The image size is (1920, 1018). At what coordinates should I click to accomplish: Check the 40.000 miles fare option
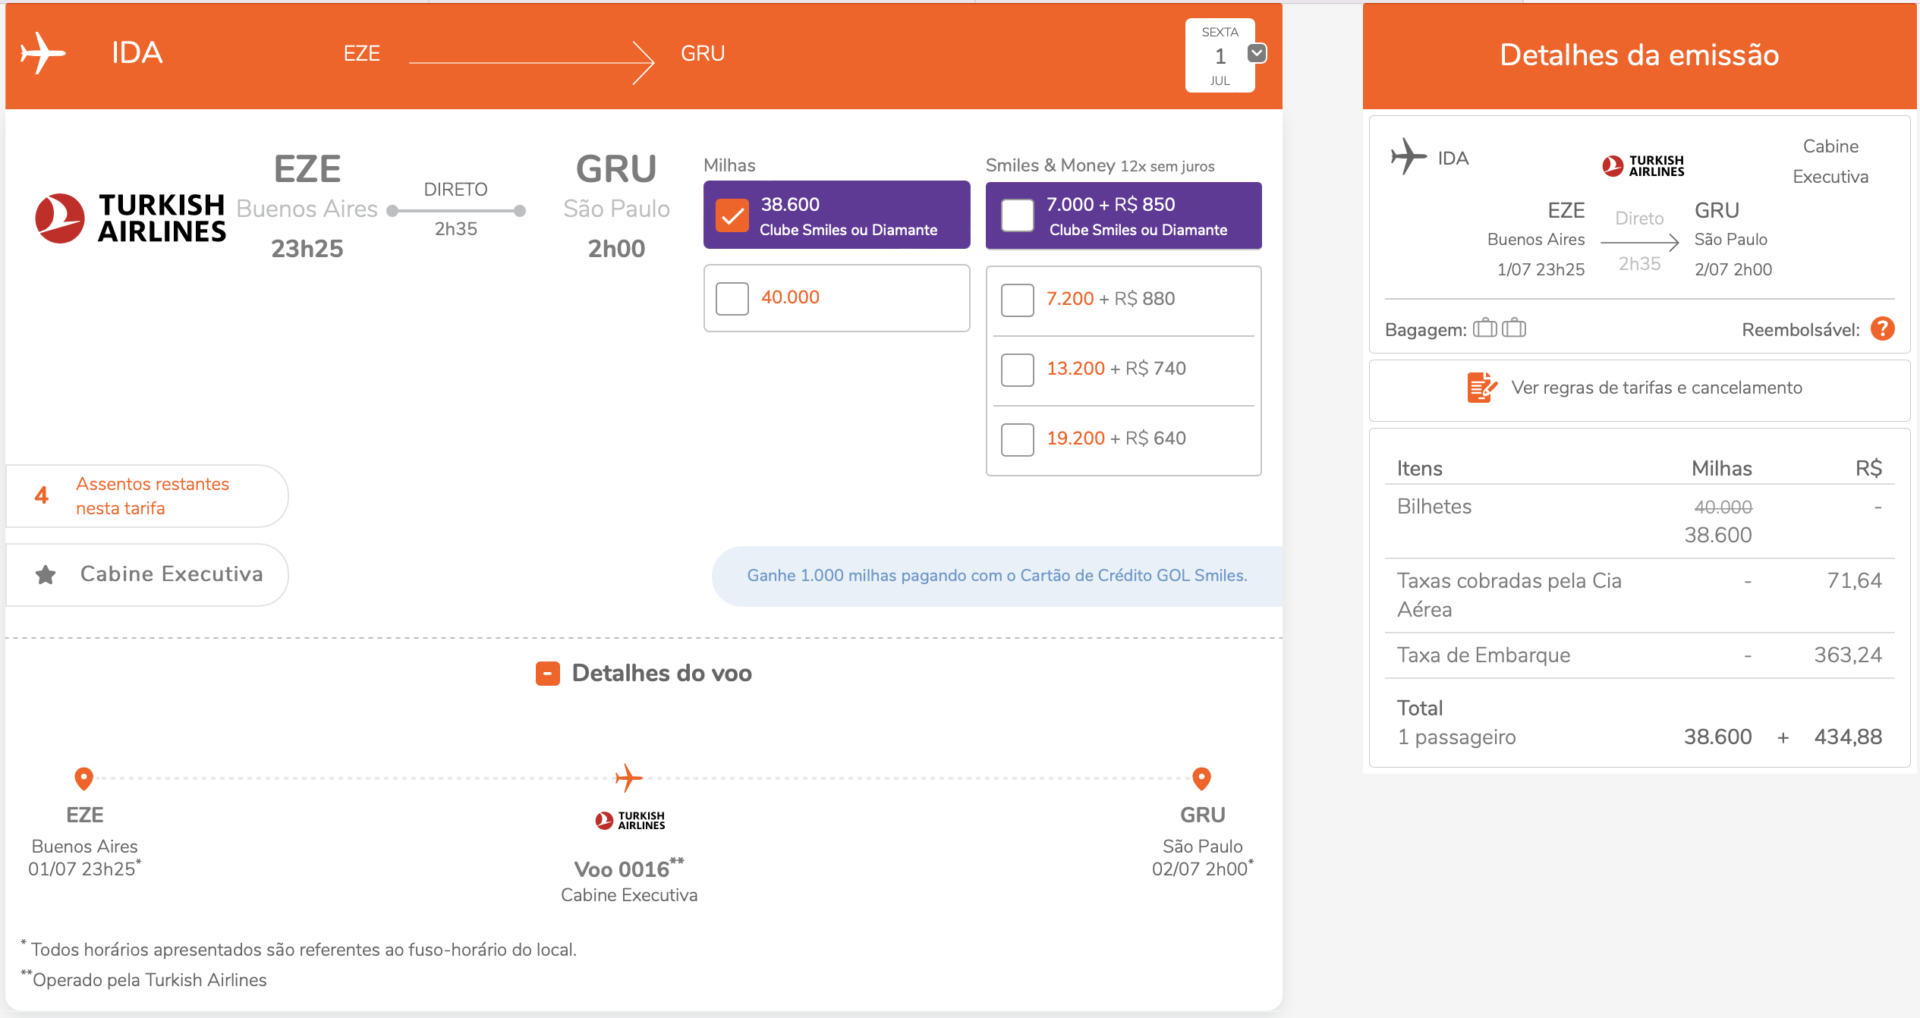coord(733,298)
